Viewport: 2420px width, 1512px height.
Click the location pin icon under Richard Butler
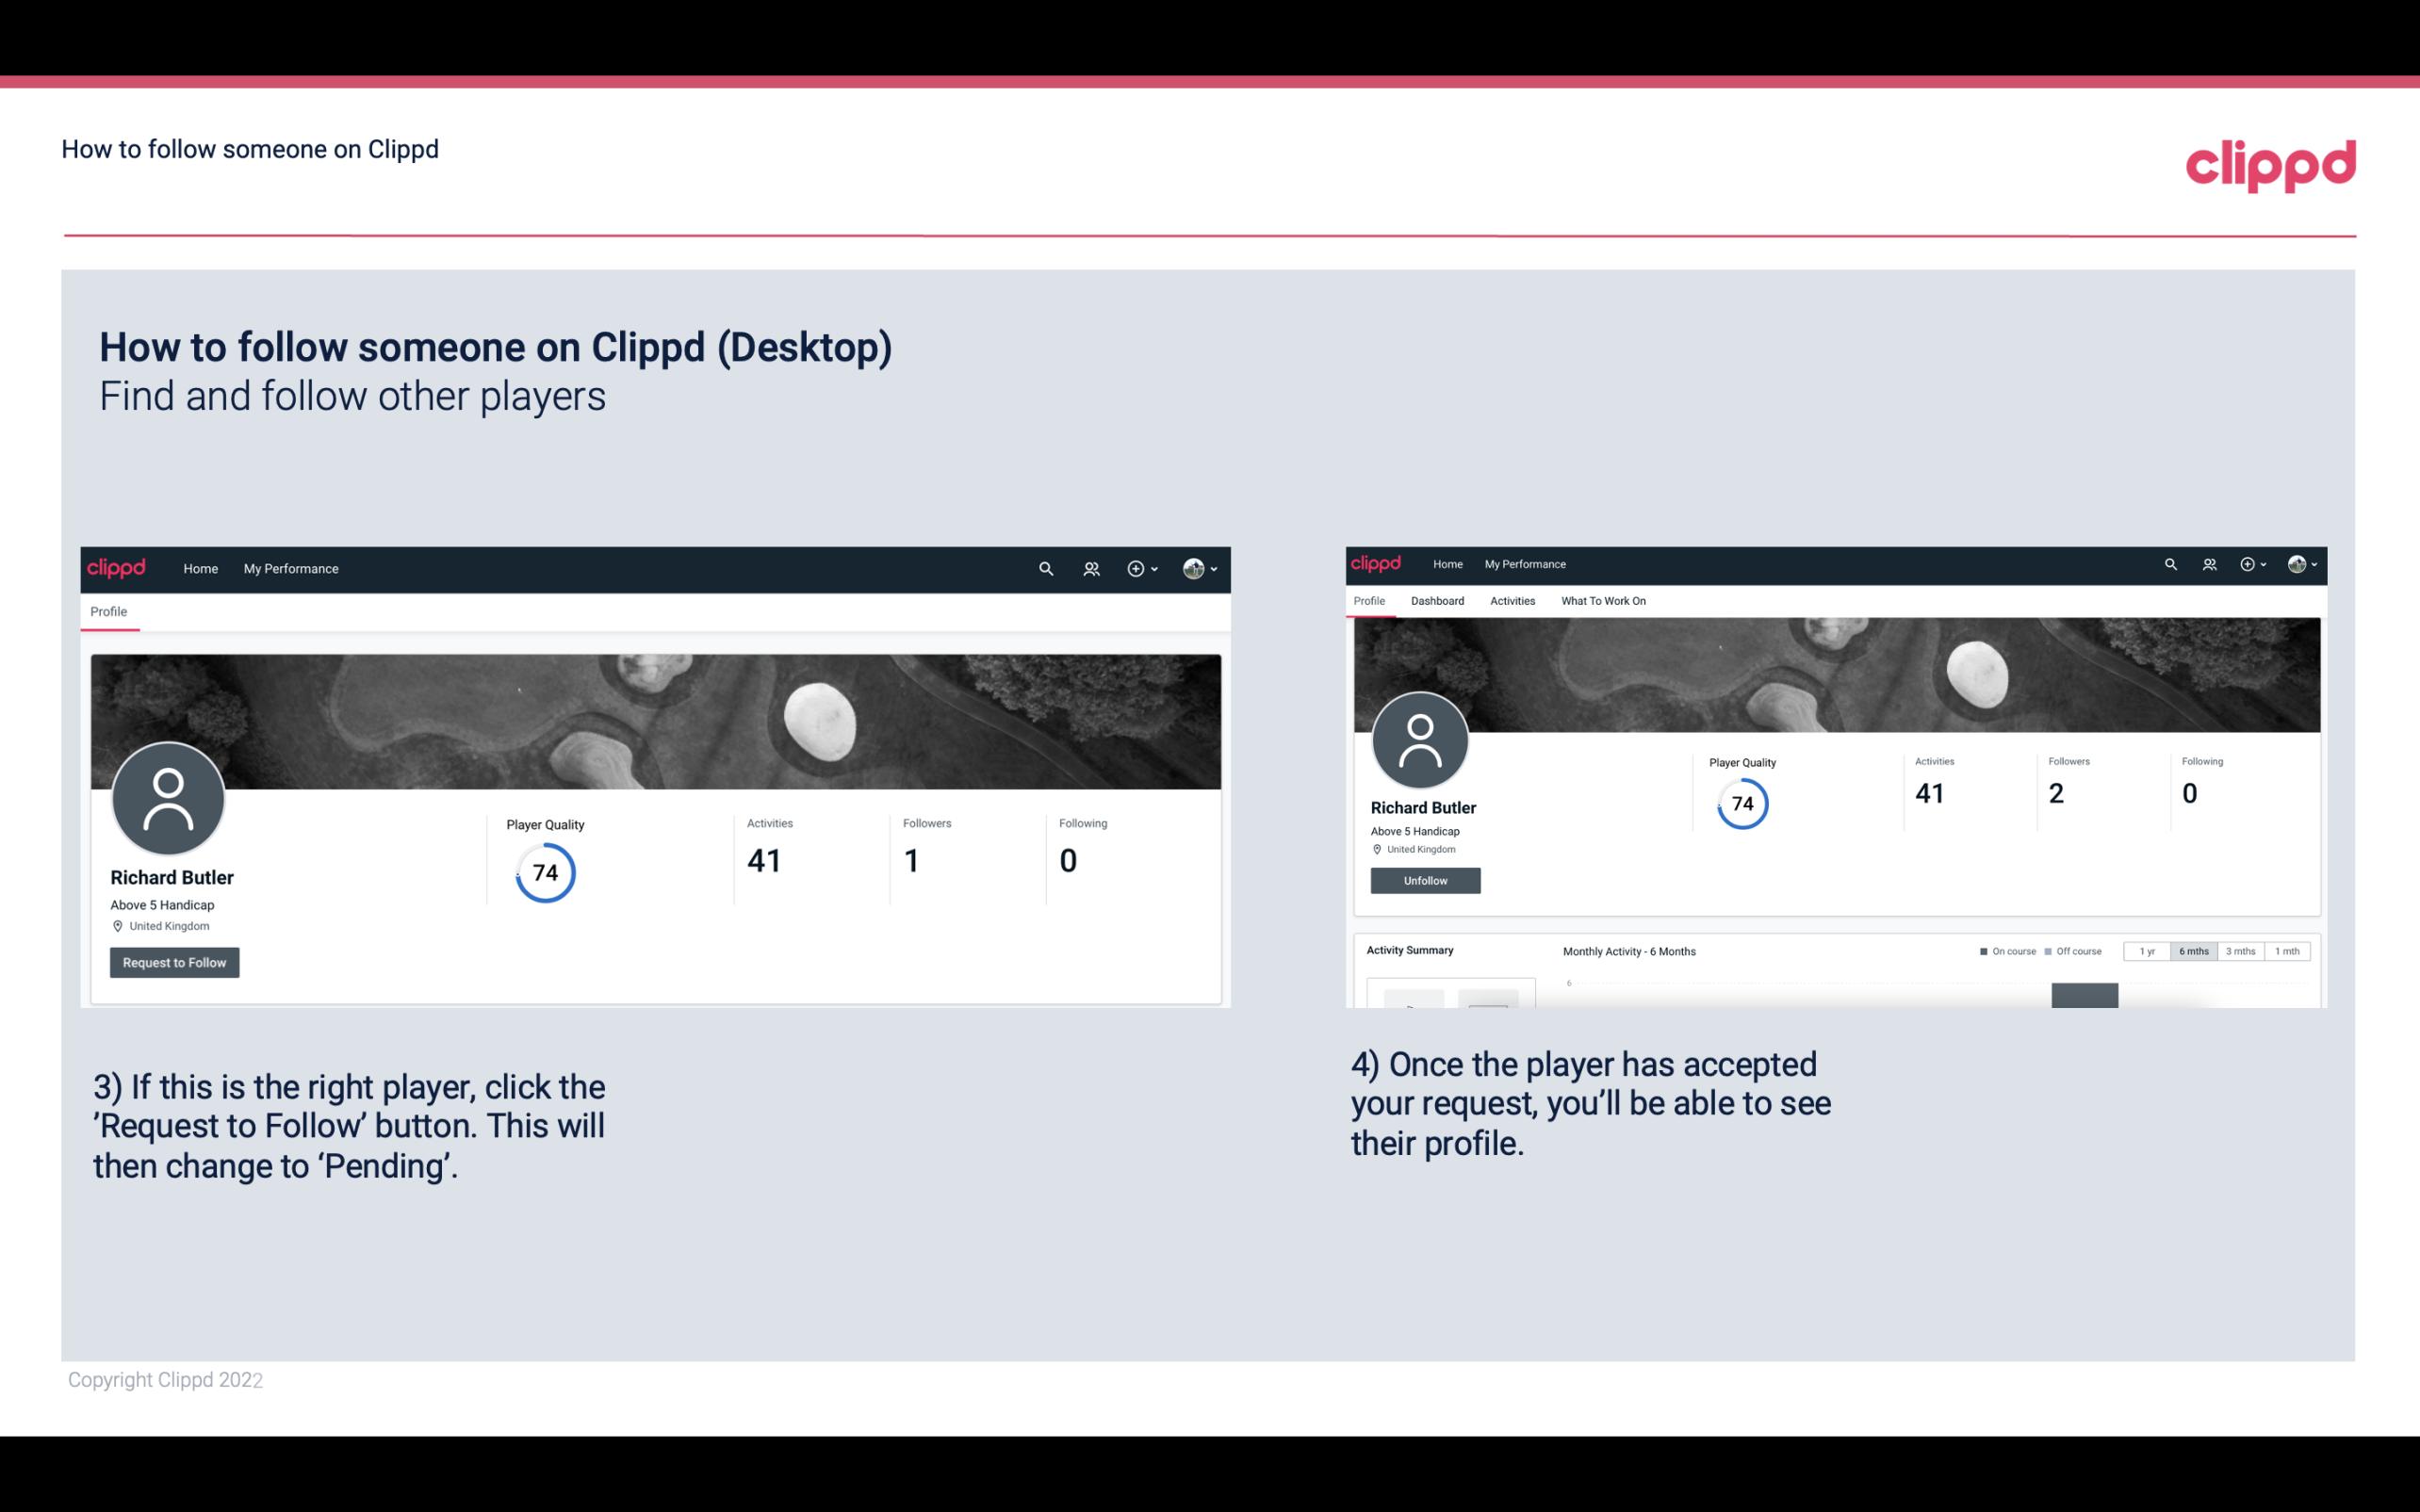(117, 927)
